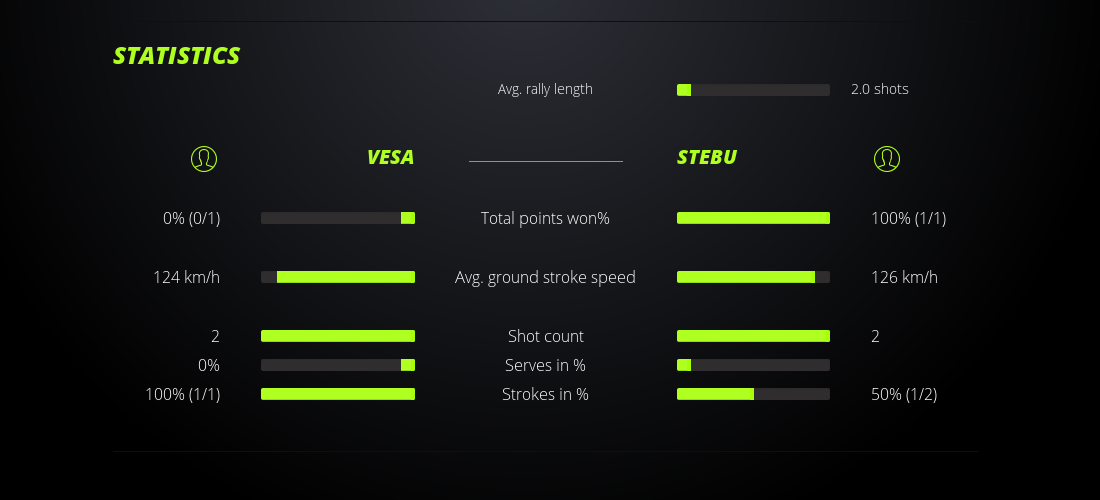Click the Shot count label
1100x500 pixels.
click(545, 336)
